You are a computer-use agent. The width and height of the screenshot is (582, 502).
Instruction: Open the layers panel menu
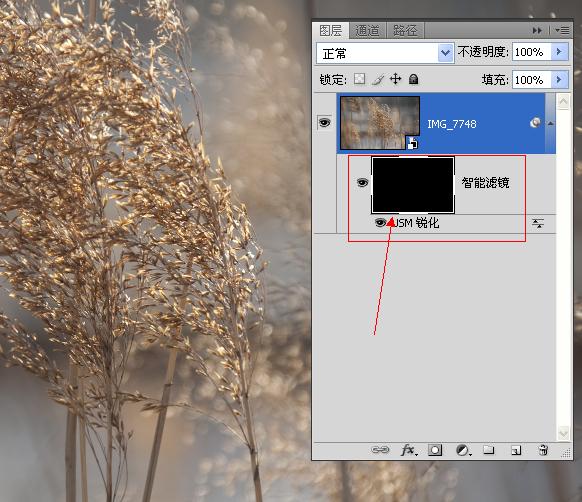click(562, 30)
